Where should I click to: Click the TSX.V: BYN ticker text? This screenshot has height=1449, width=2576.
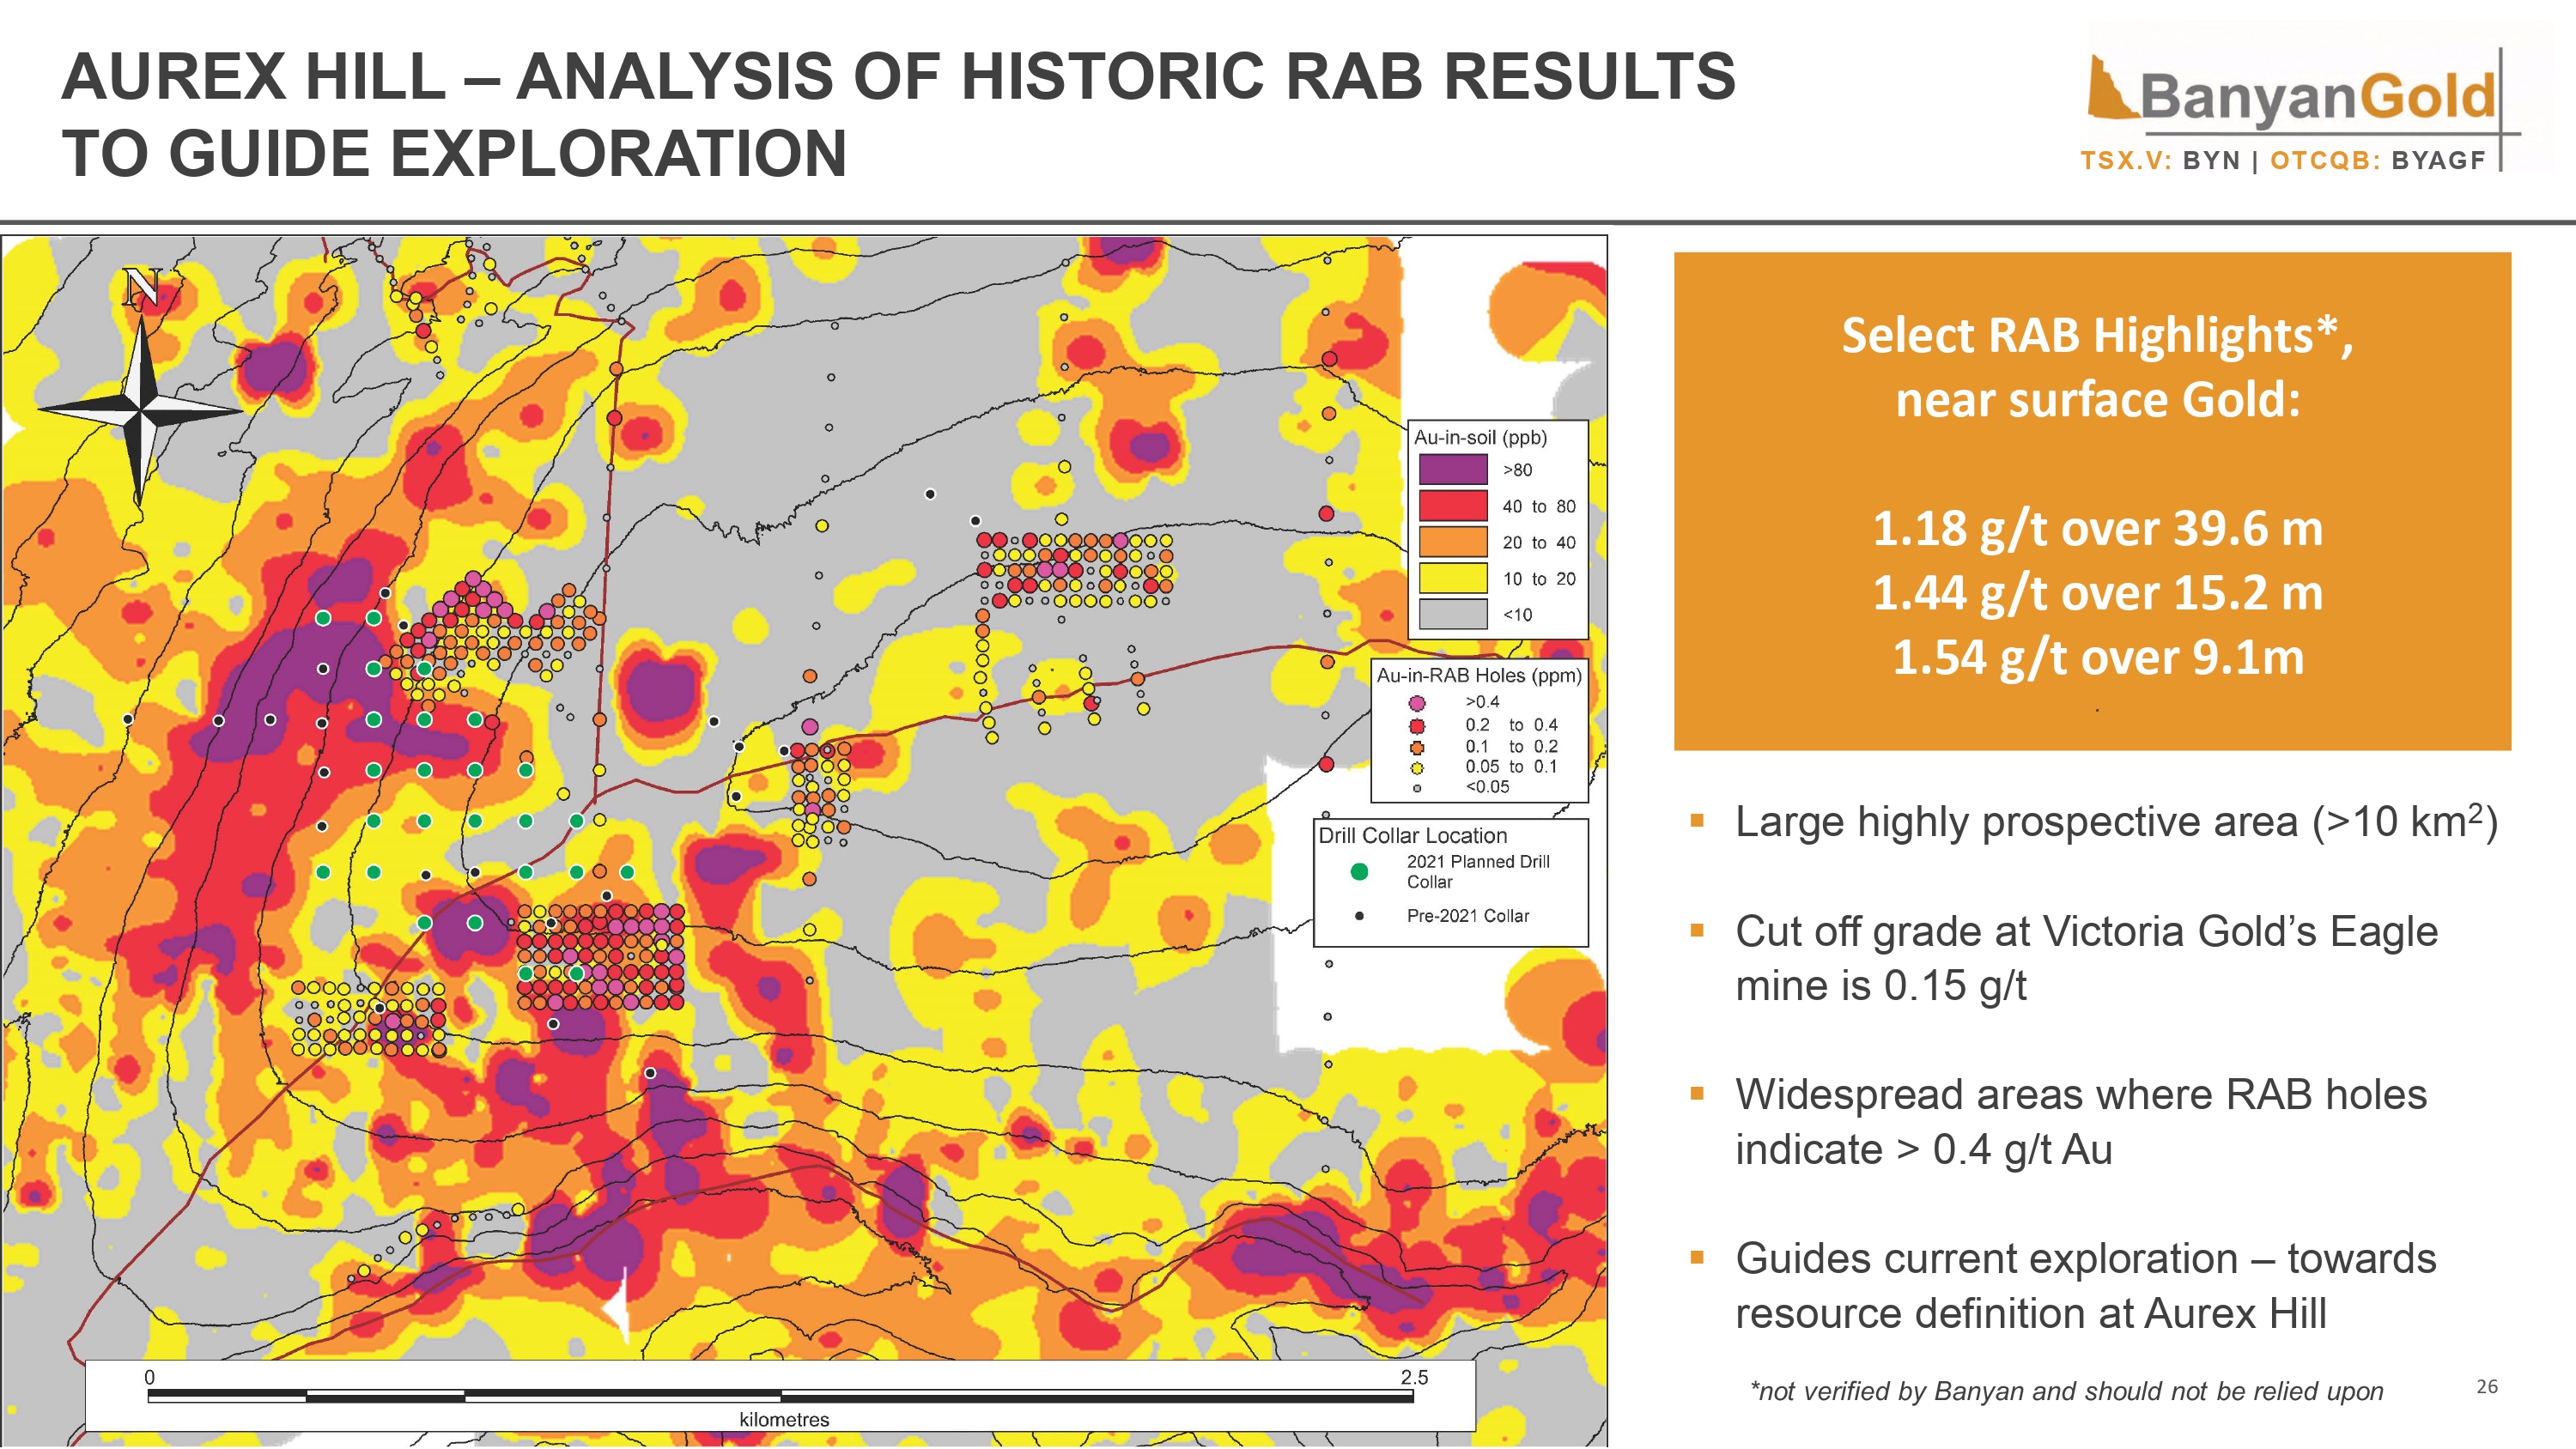pyautogui.click(x=2160, y=161)
